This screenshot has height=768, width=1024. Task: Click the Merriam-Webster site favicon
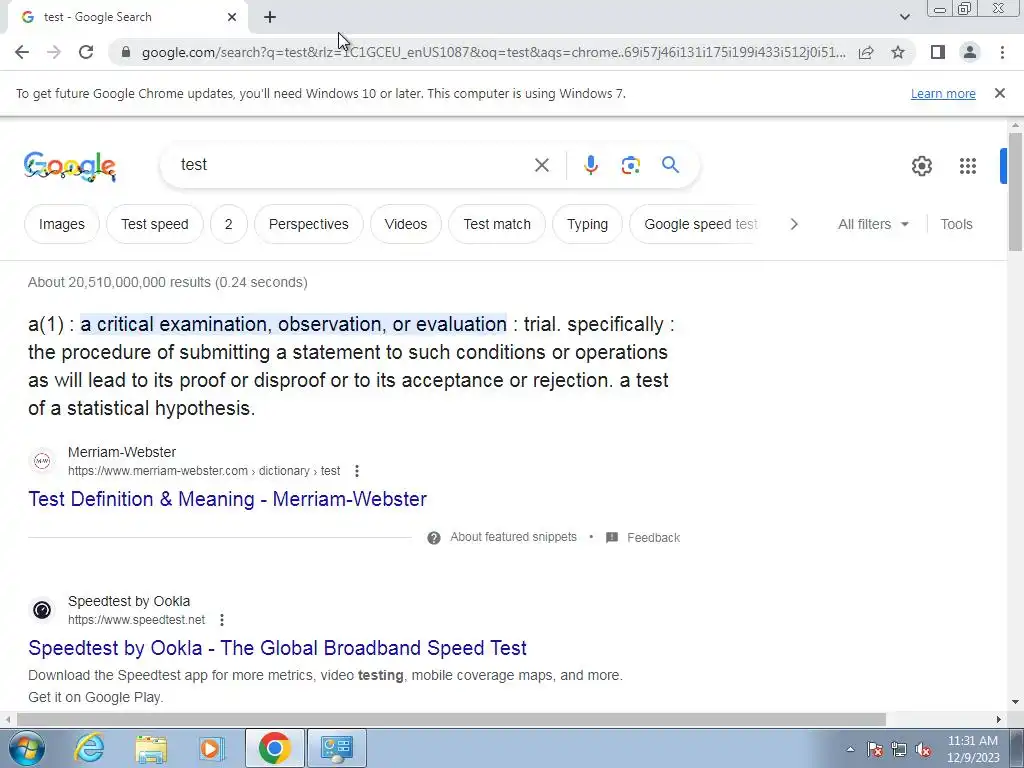pos(42,461)
